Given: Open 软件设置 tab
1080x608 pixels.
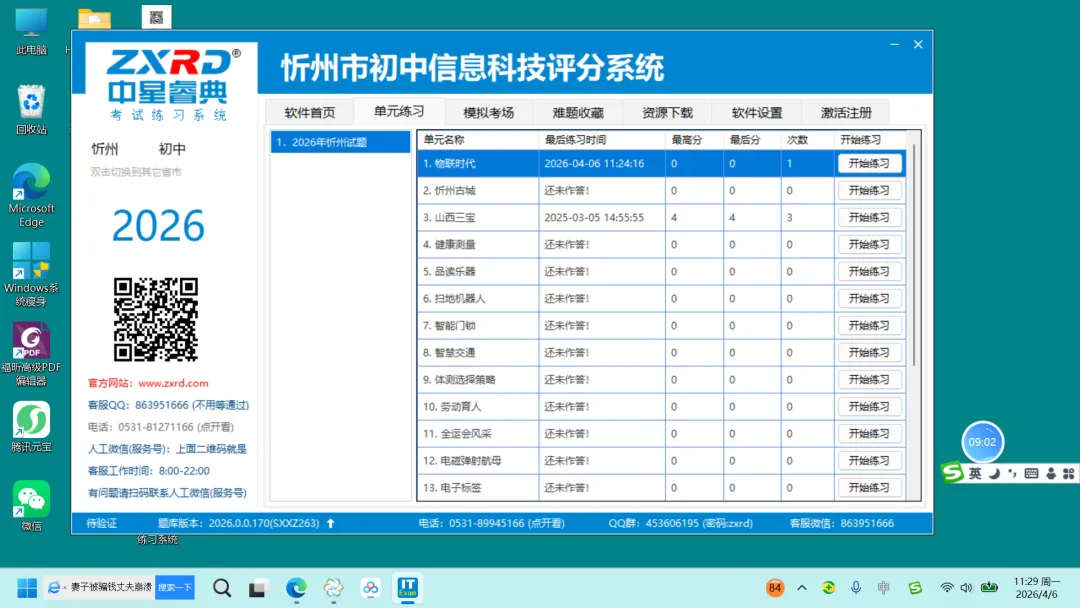Looking at the screenshot, I should pyautogui.click(x=757, y=112).
